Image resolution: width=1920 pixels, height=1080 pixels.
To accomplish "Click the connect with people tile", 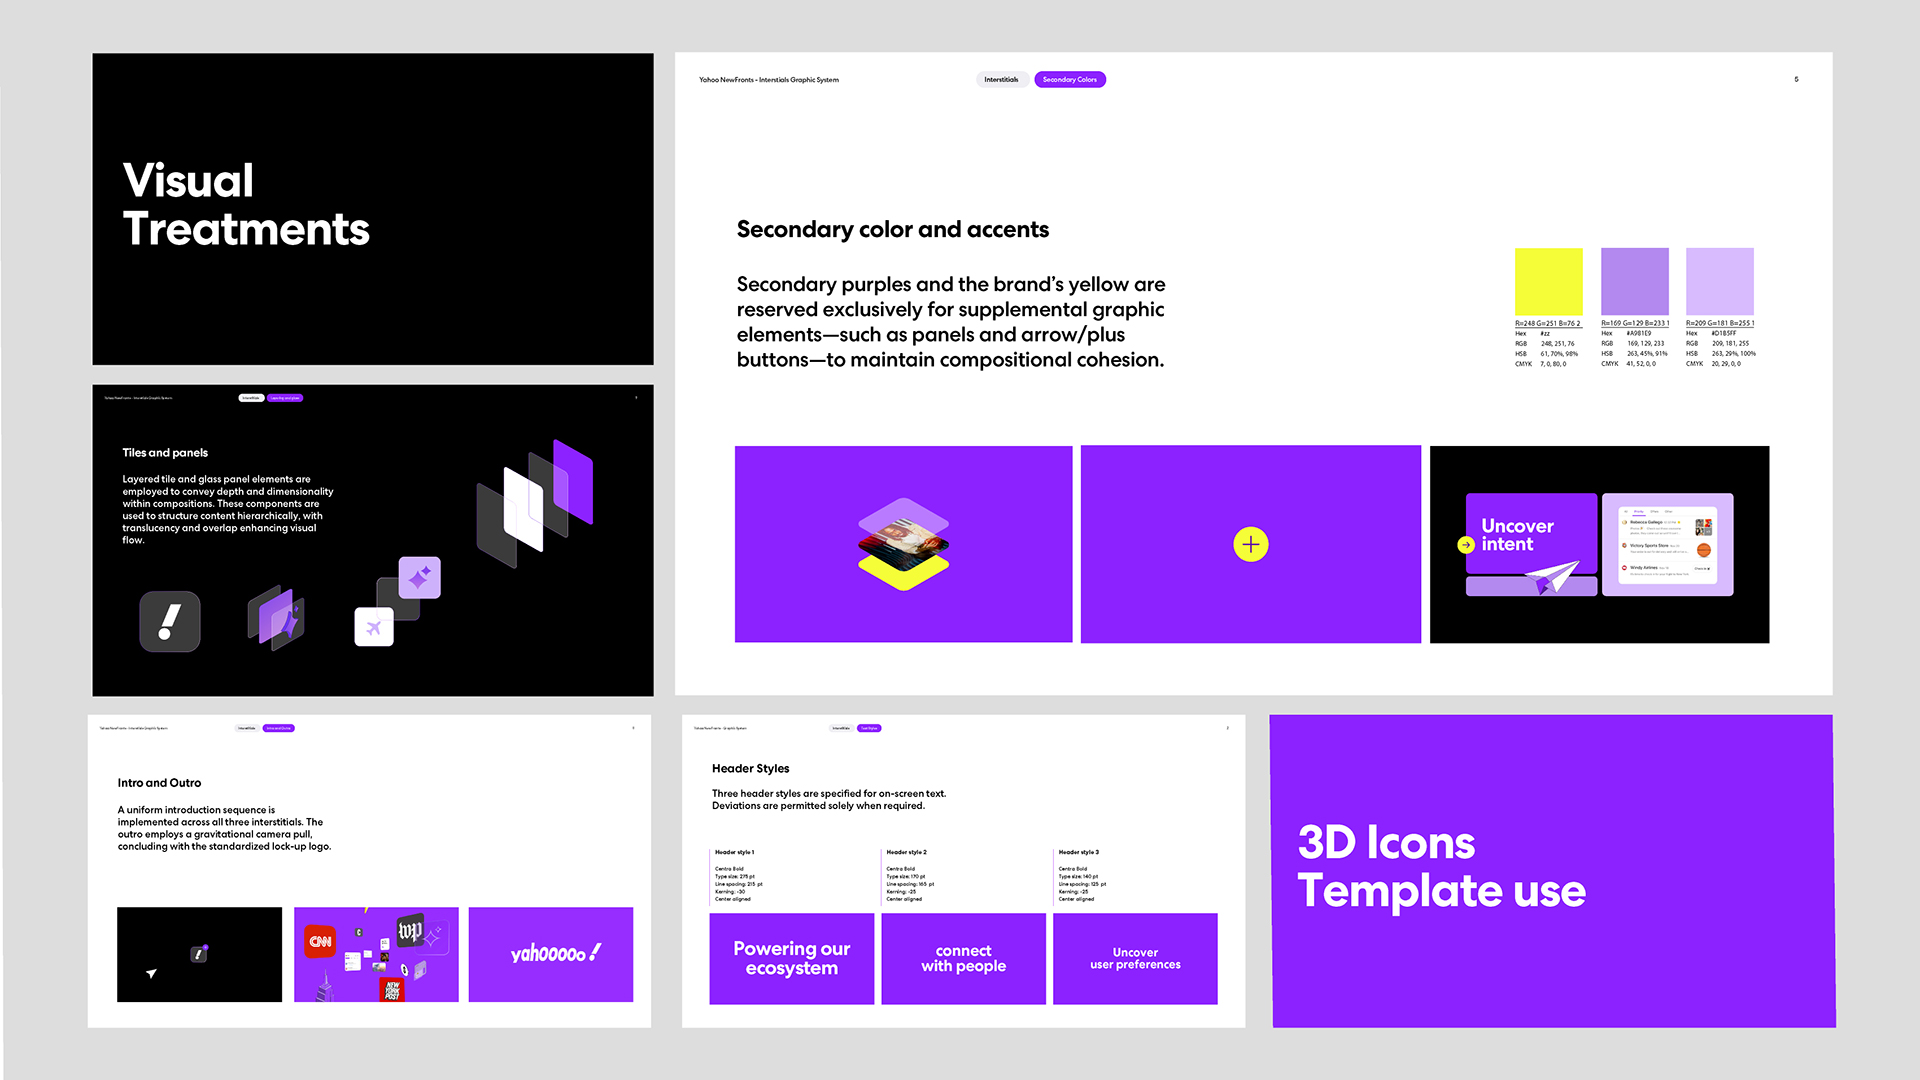I will coord(963,958).
